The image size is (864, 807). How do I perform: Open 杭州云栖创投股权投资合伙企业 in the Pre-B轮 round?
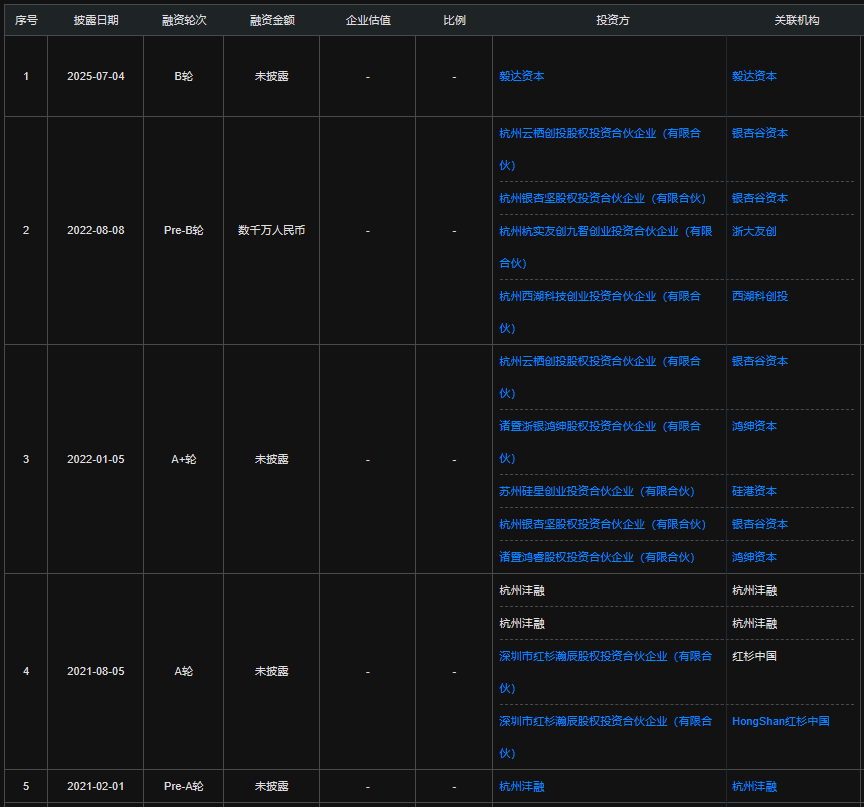click(600, 149)
